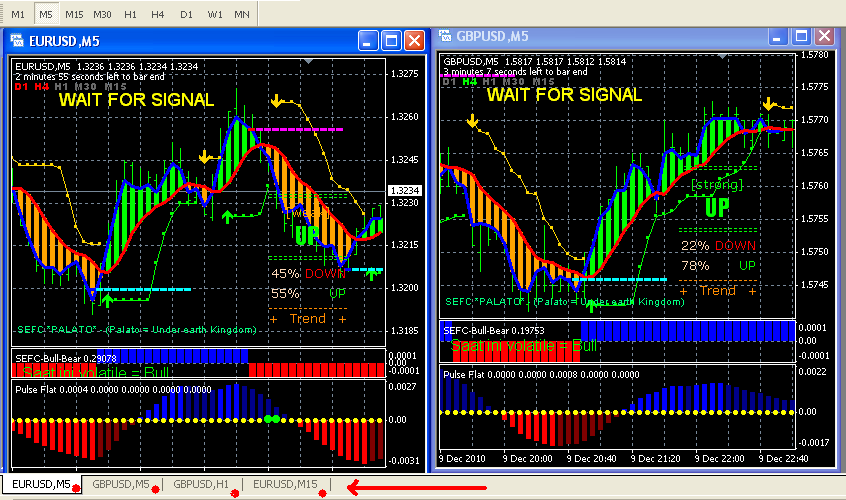This screenshot has height=500, width=846.
Task: Minimize the EURUSD,M5 chart window
Action: (x=368, y=41)
